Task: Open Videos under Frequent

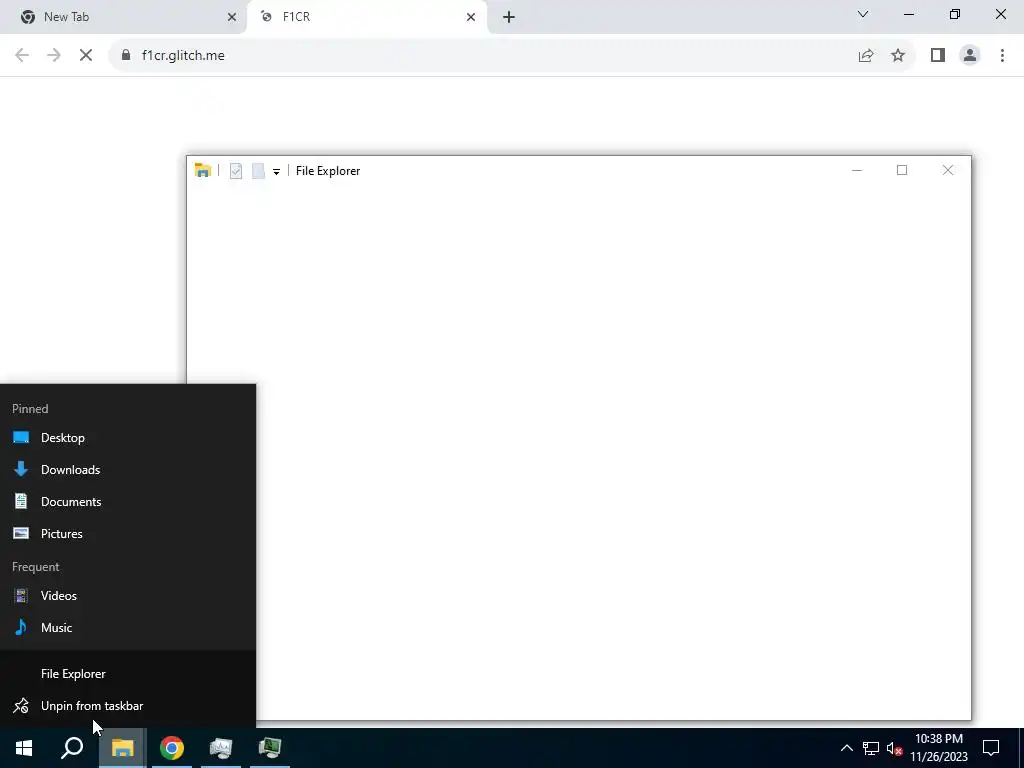Action: coord(128,596)
